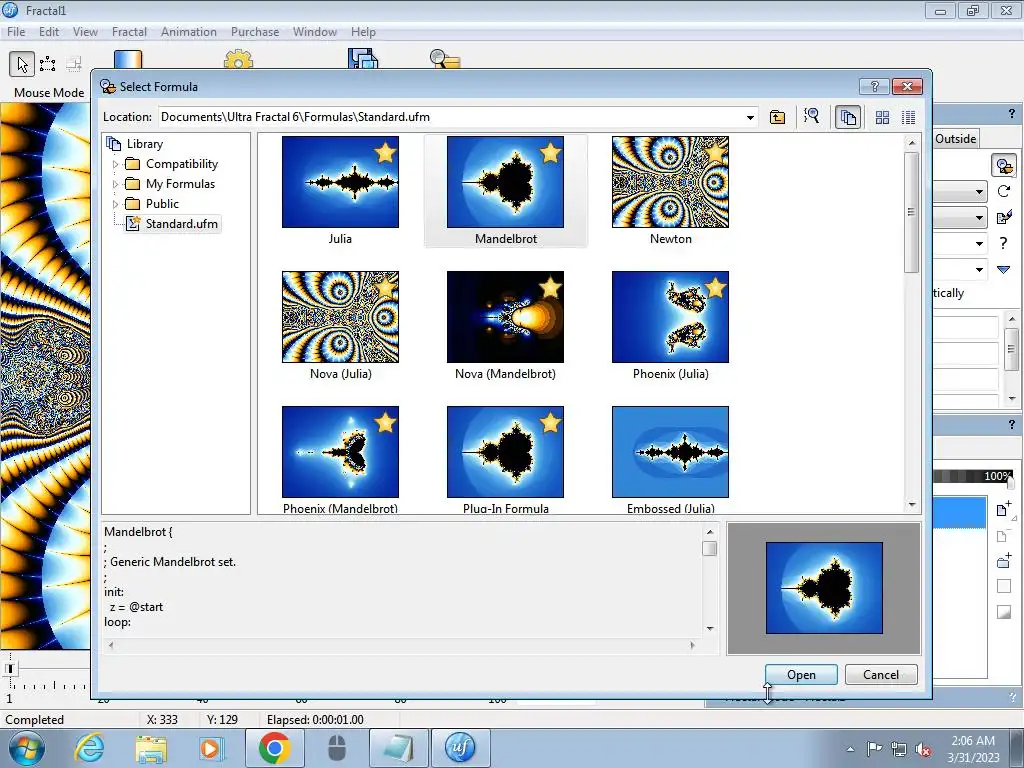Open the Window menu
Image resolution: width=1024 pixels, height=768 pixels.
pyautogui.click(x=315, y=31)
